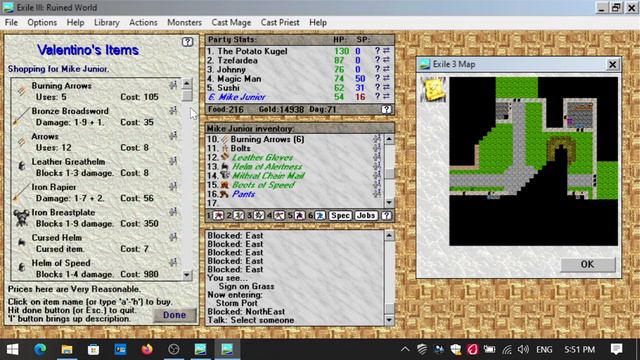The height and width of the screenshot is (360, 640).
Task: Switch inventory to character 4 icon
Action: (x=279, y=216)
